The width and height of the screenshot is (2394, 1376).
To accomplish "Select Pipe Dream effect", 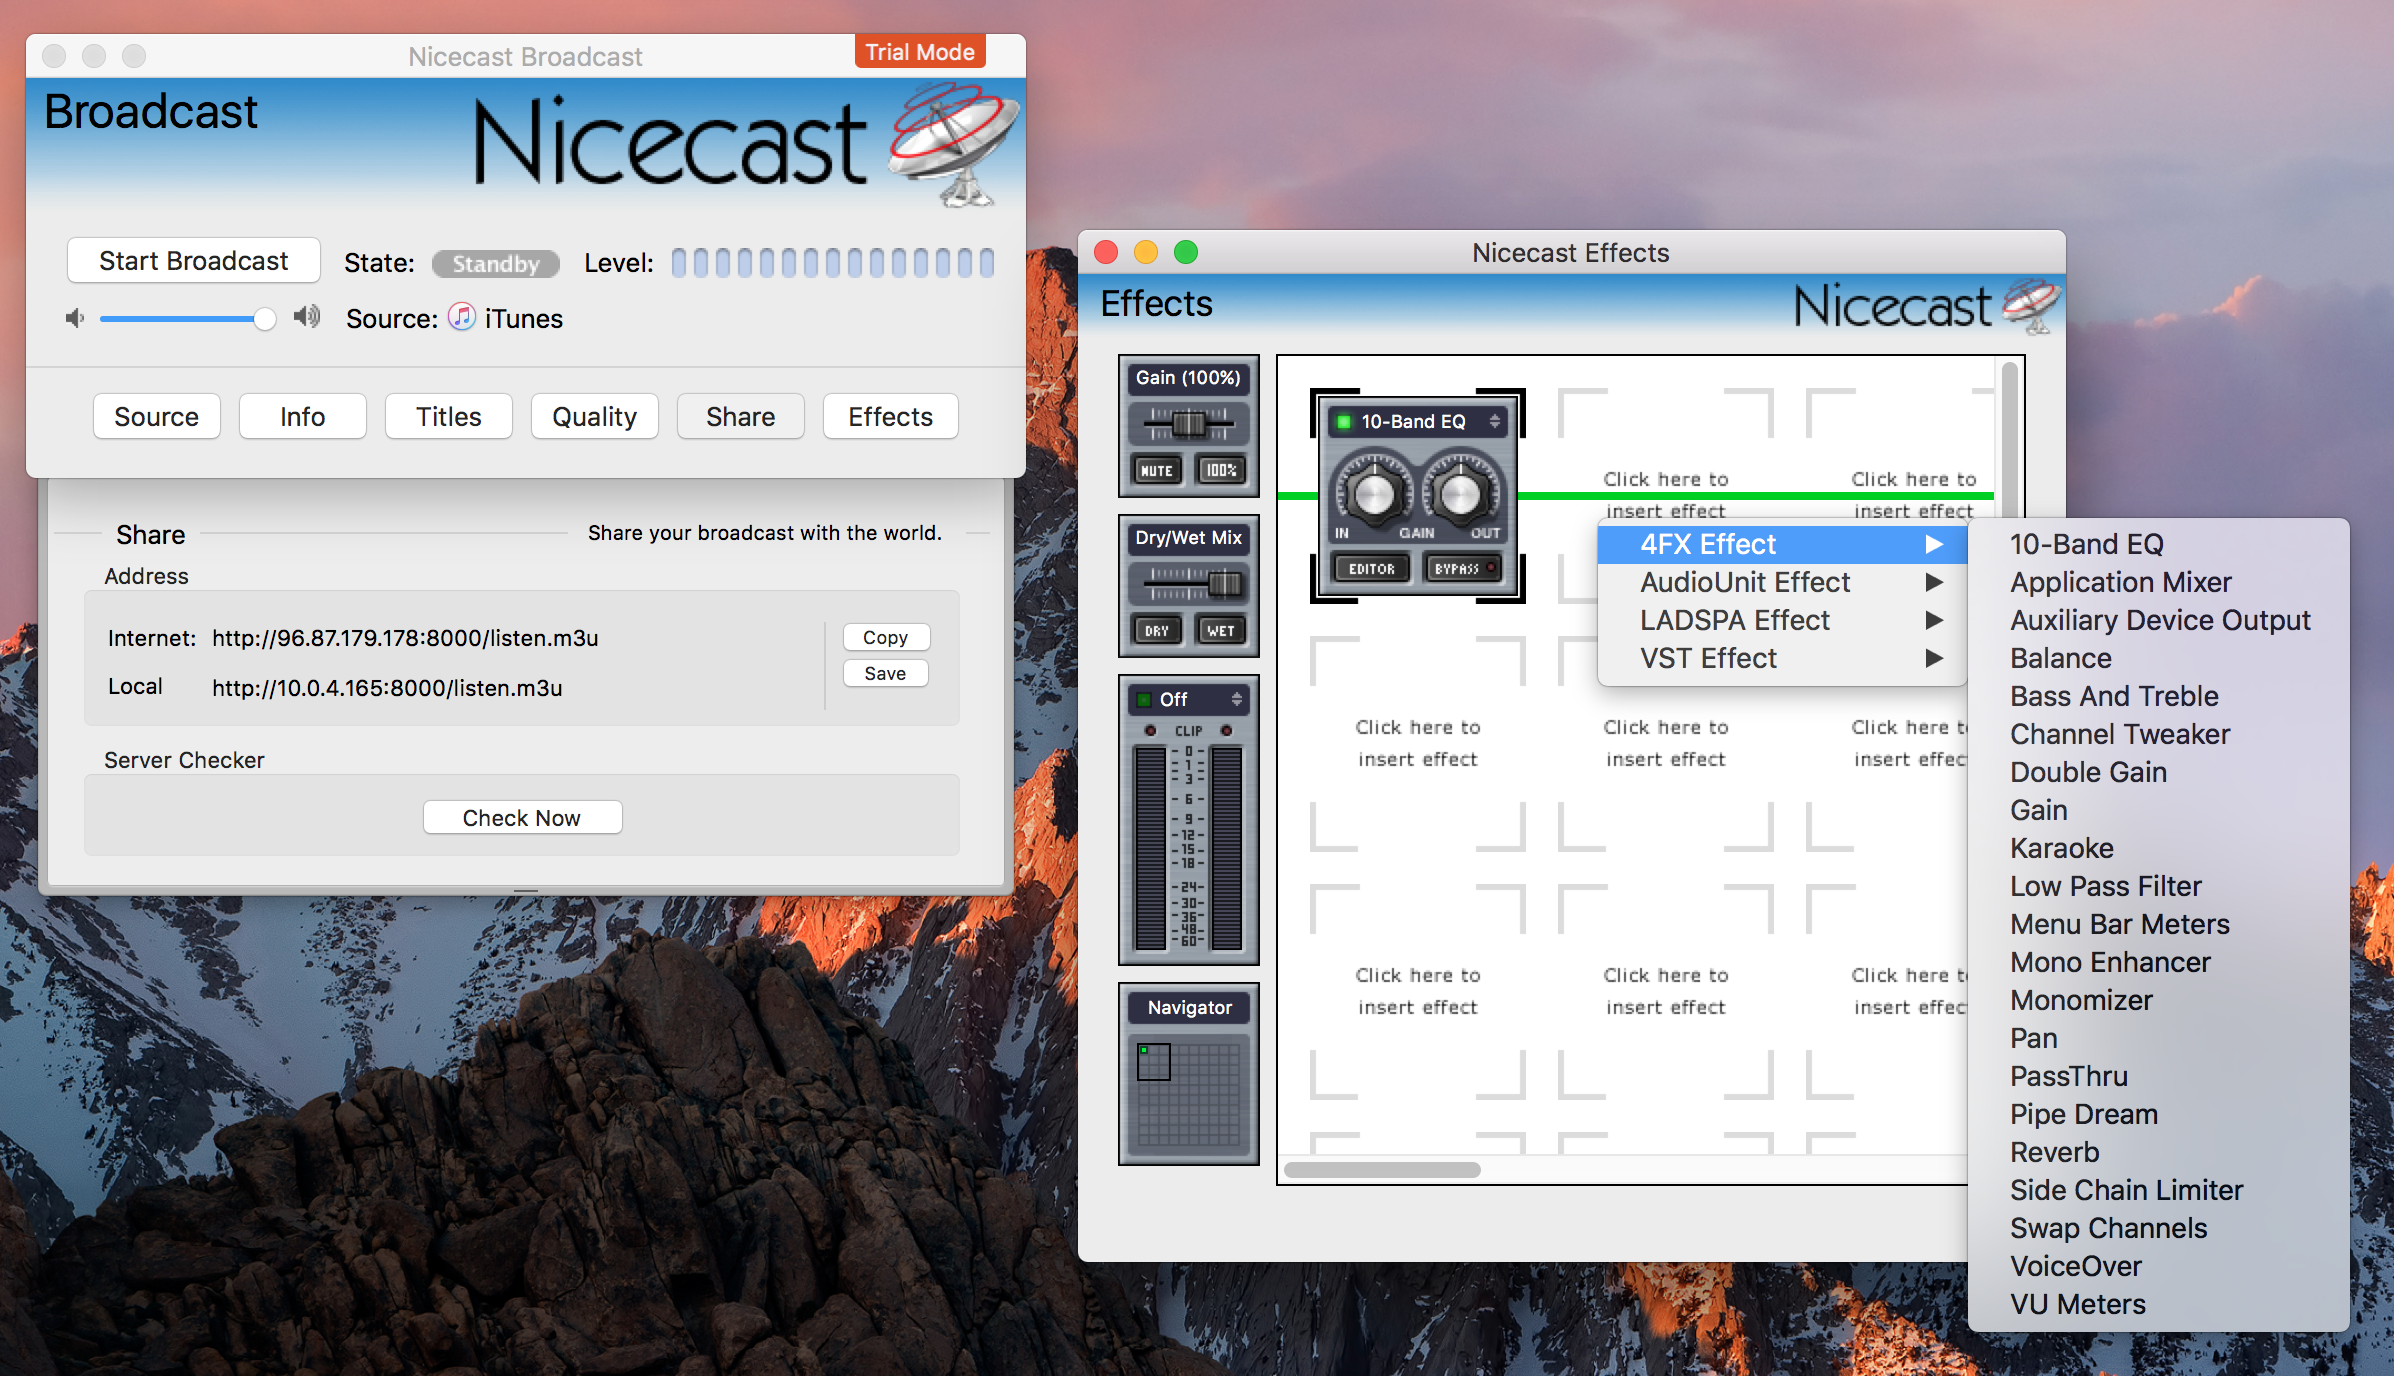I will pos(2158,1114).
